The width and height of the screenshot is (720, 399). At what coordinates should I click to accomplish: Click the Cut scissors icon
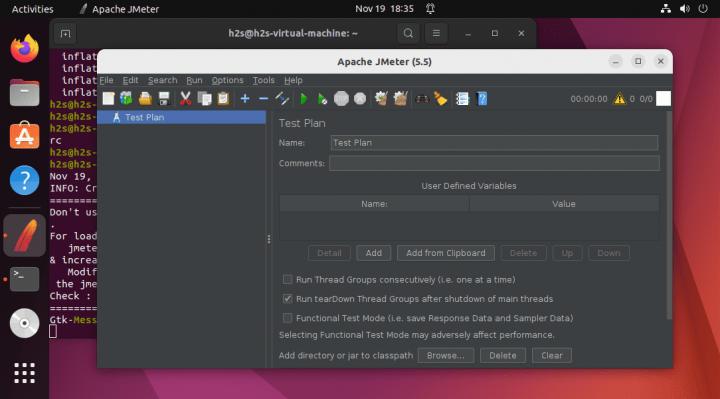(x=186, y=99)
